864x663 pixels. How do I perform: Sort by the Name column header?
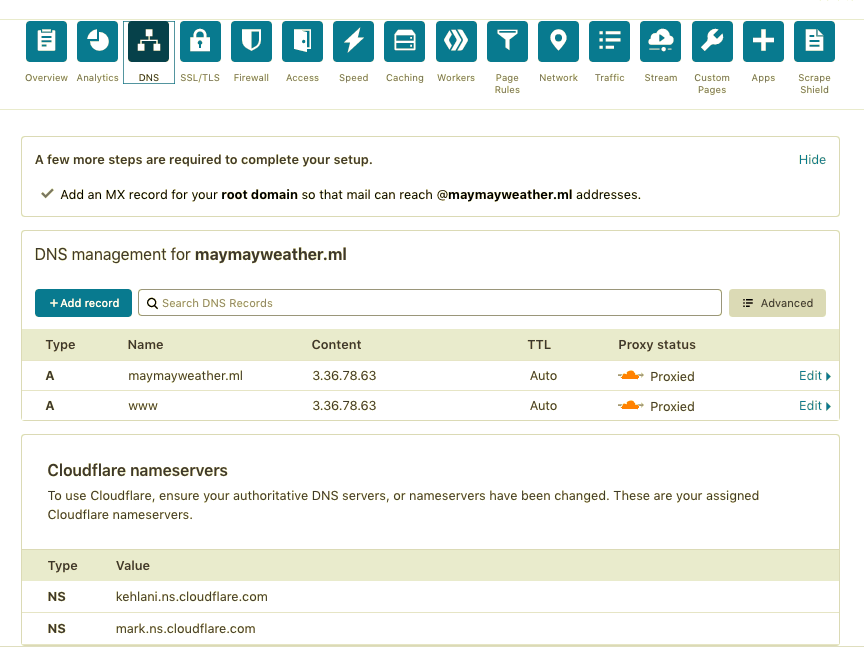[x=145, y=345]
